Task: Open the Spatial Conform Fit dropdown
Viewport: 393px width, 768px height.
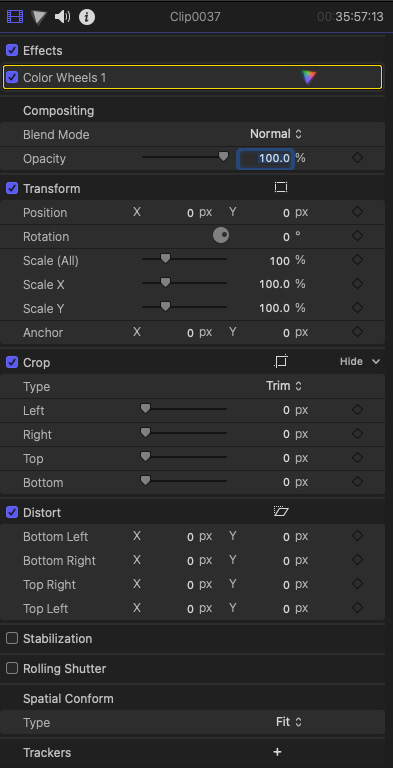Action: pos(289,721)
